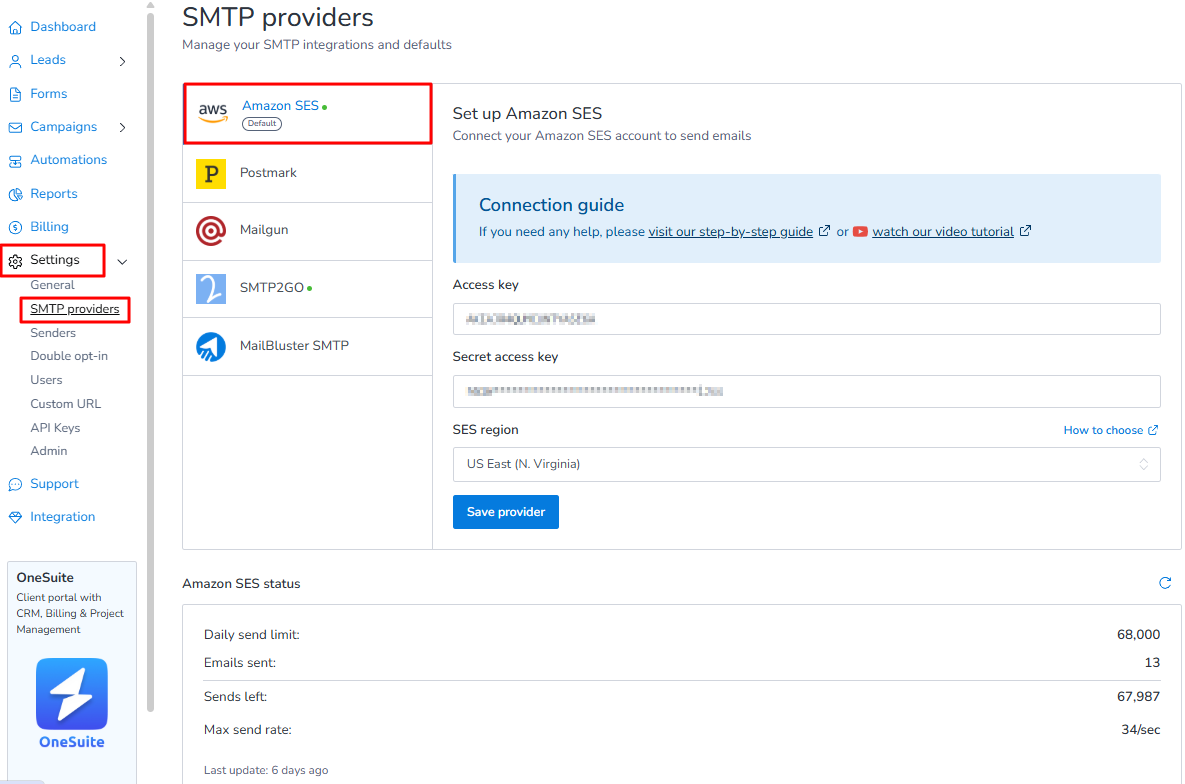The image size is (1185, 784).
Task: Click the Campaigns envelope icon
Action: point(15,128)
